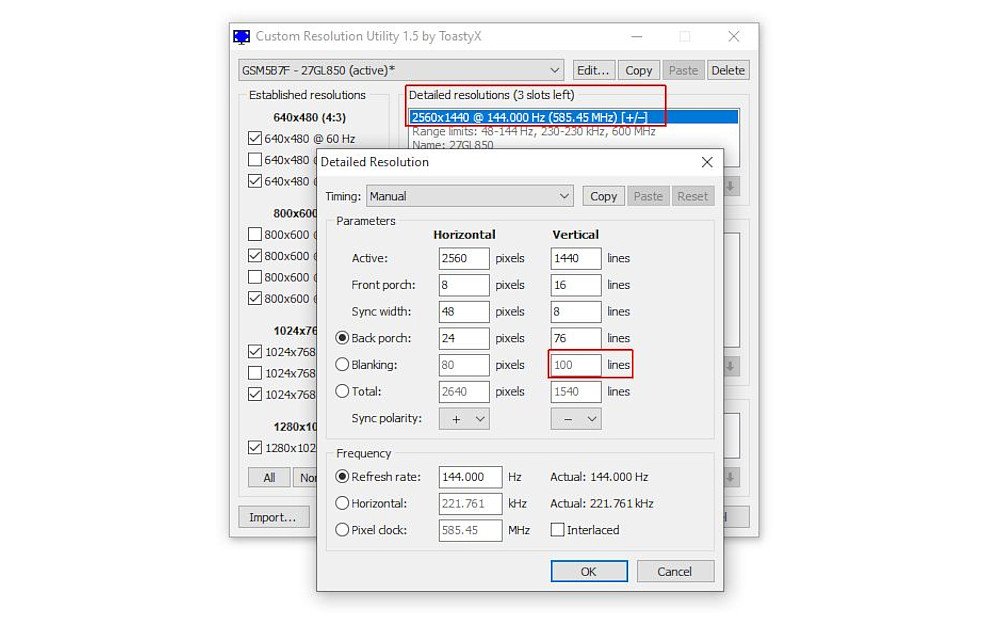Image resolution: width=1000 pixels, height=625 pixels.
Task: Click the Refresh rate input field
Action: (x=470, y=477)
